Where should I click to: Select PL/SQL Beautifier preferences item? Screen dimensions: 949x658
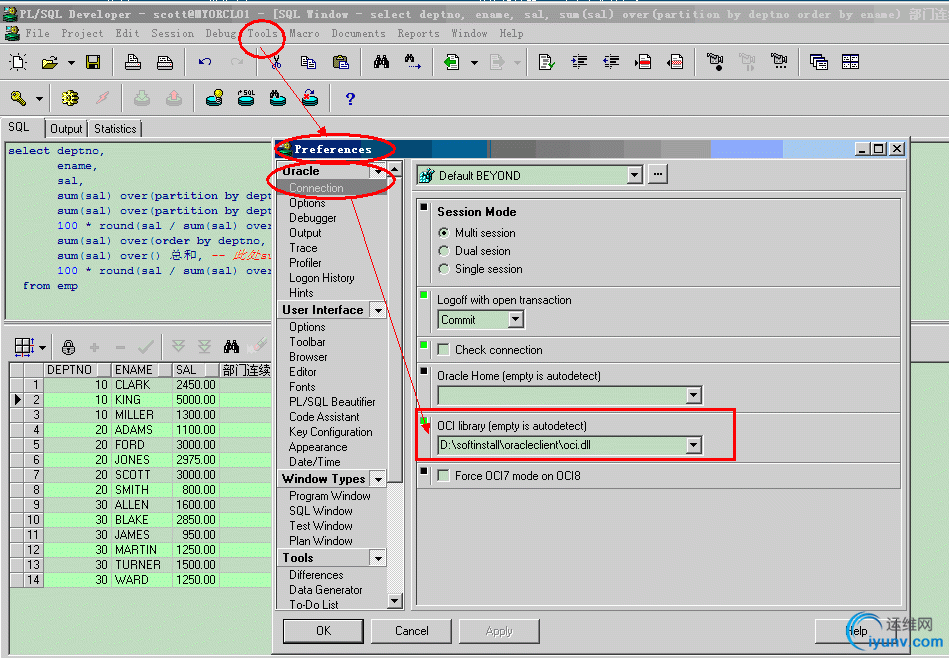(332, 402)
